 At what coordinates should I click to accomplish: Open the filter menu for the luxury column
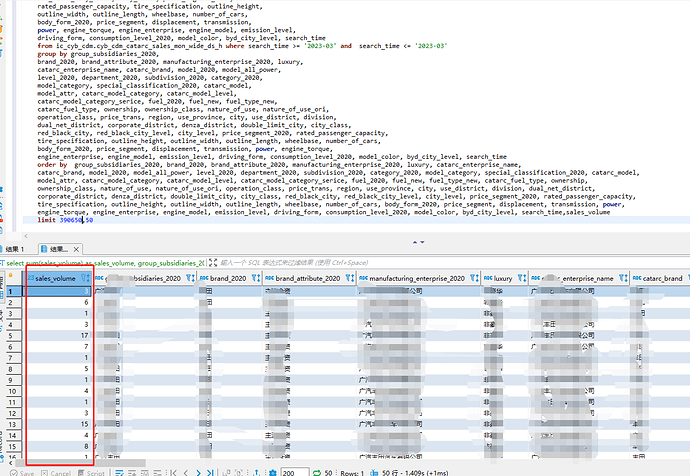coord(521,278)
